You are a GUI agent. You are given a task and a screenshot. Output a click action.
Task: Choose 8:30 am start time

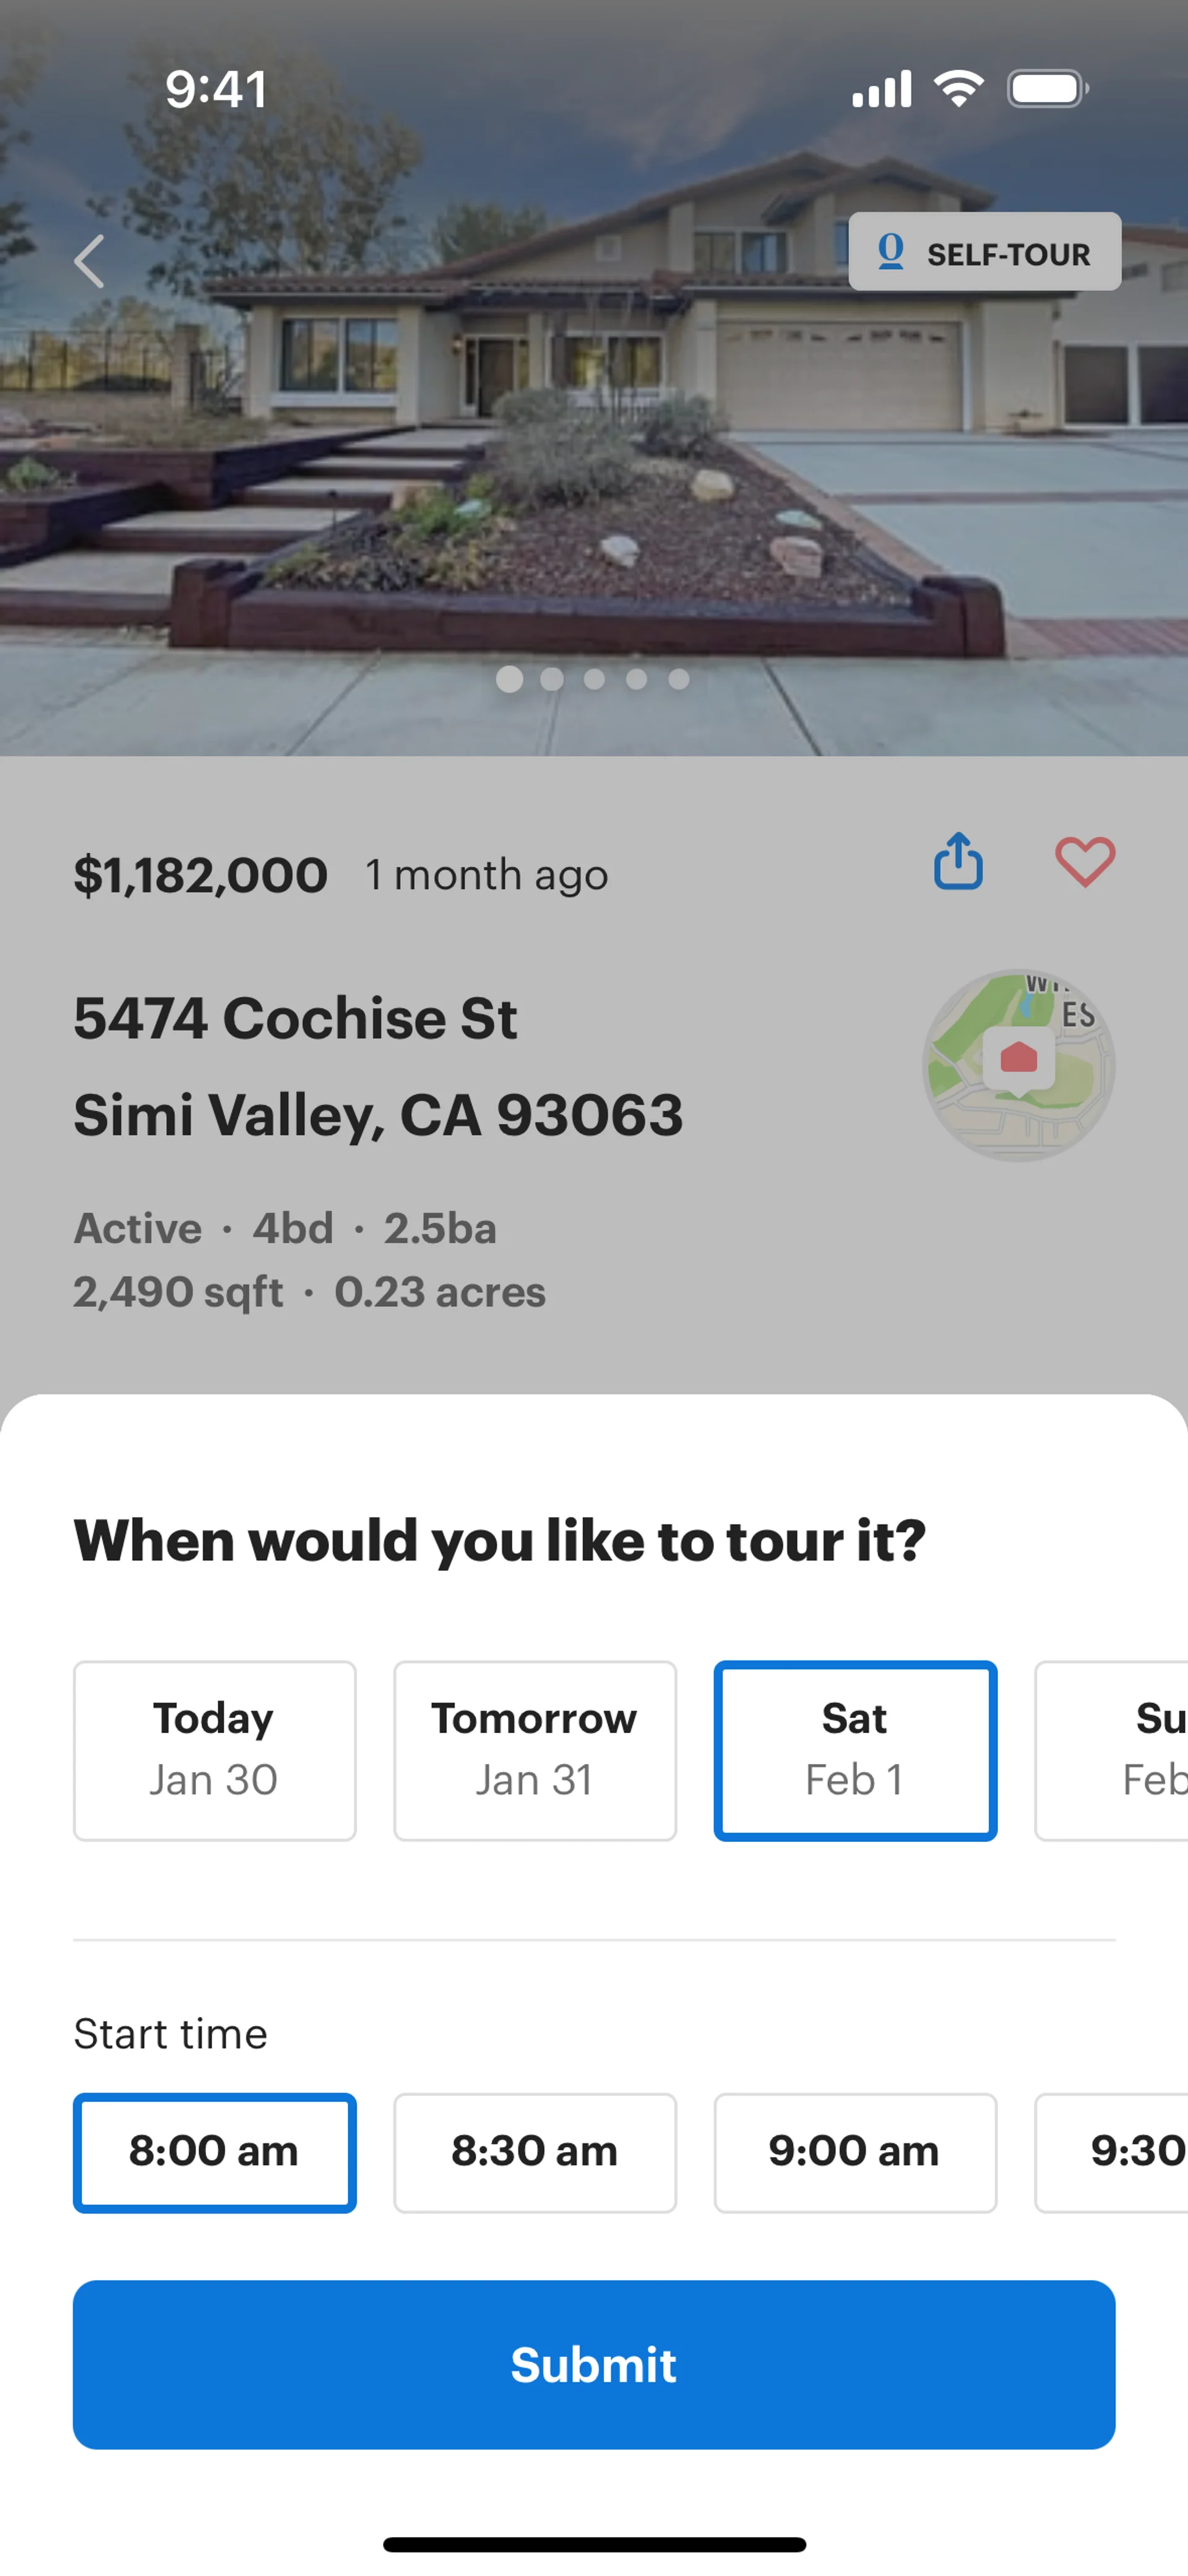coord(534,2152)
